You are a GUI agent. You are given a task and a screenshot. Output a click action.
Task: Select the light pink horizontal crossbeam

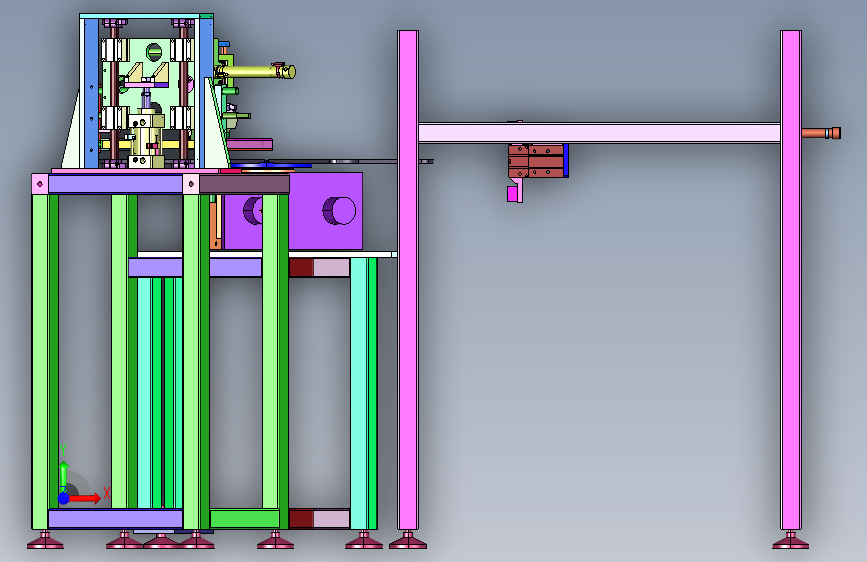point(599,133)
